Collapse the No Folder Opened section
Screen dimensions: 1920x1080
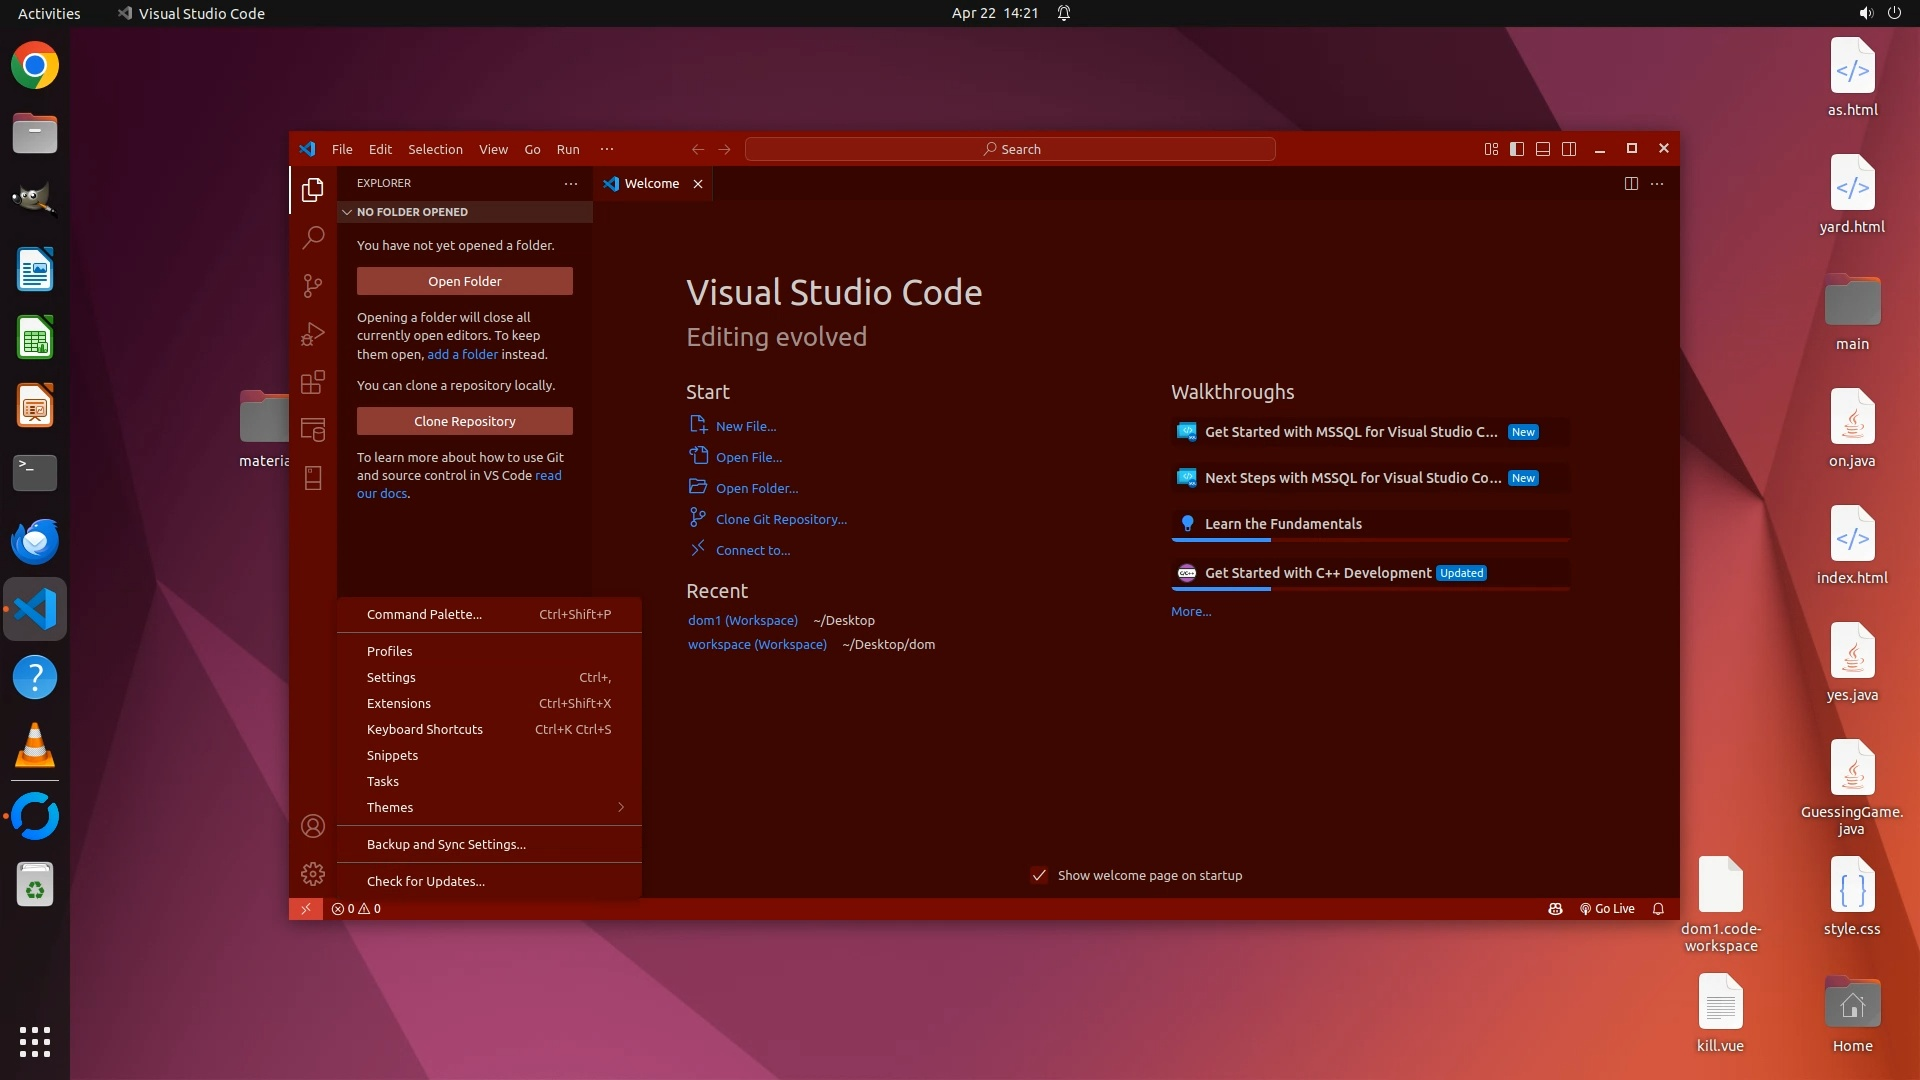[x=412, y=212]
